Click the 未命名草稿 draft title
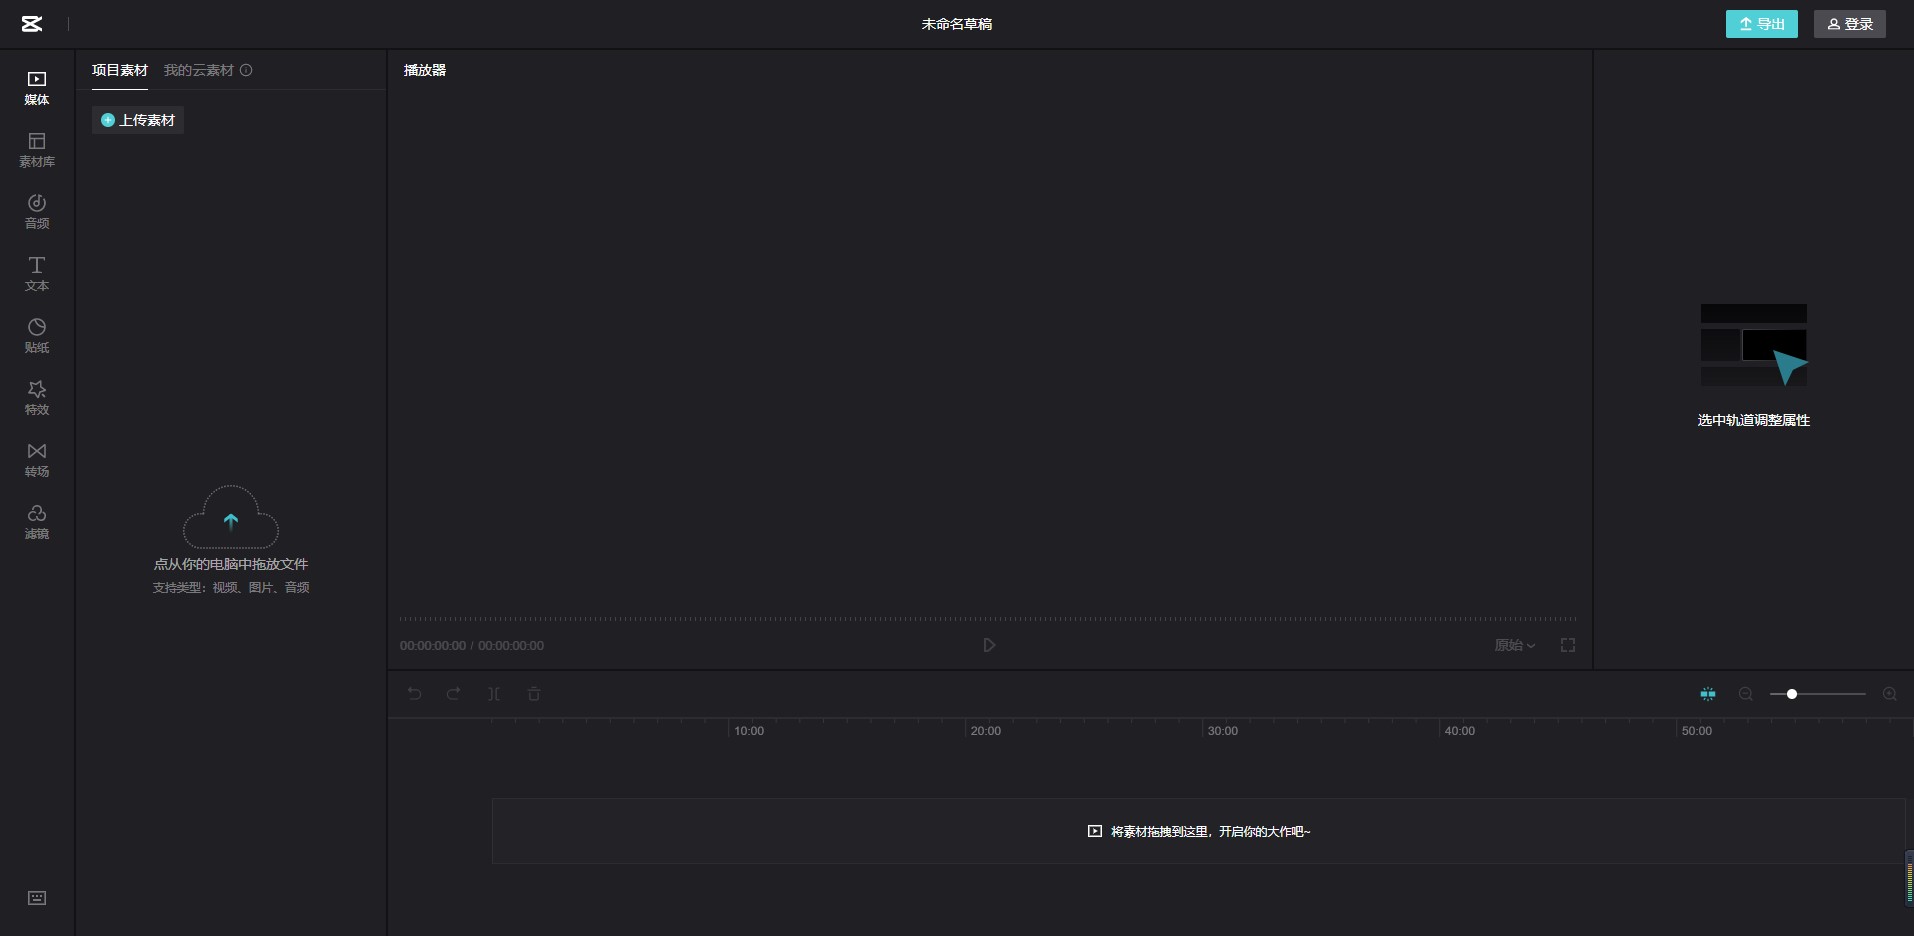 [x=957, y=24]
